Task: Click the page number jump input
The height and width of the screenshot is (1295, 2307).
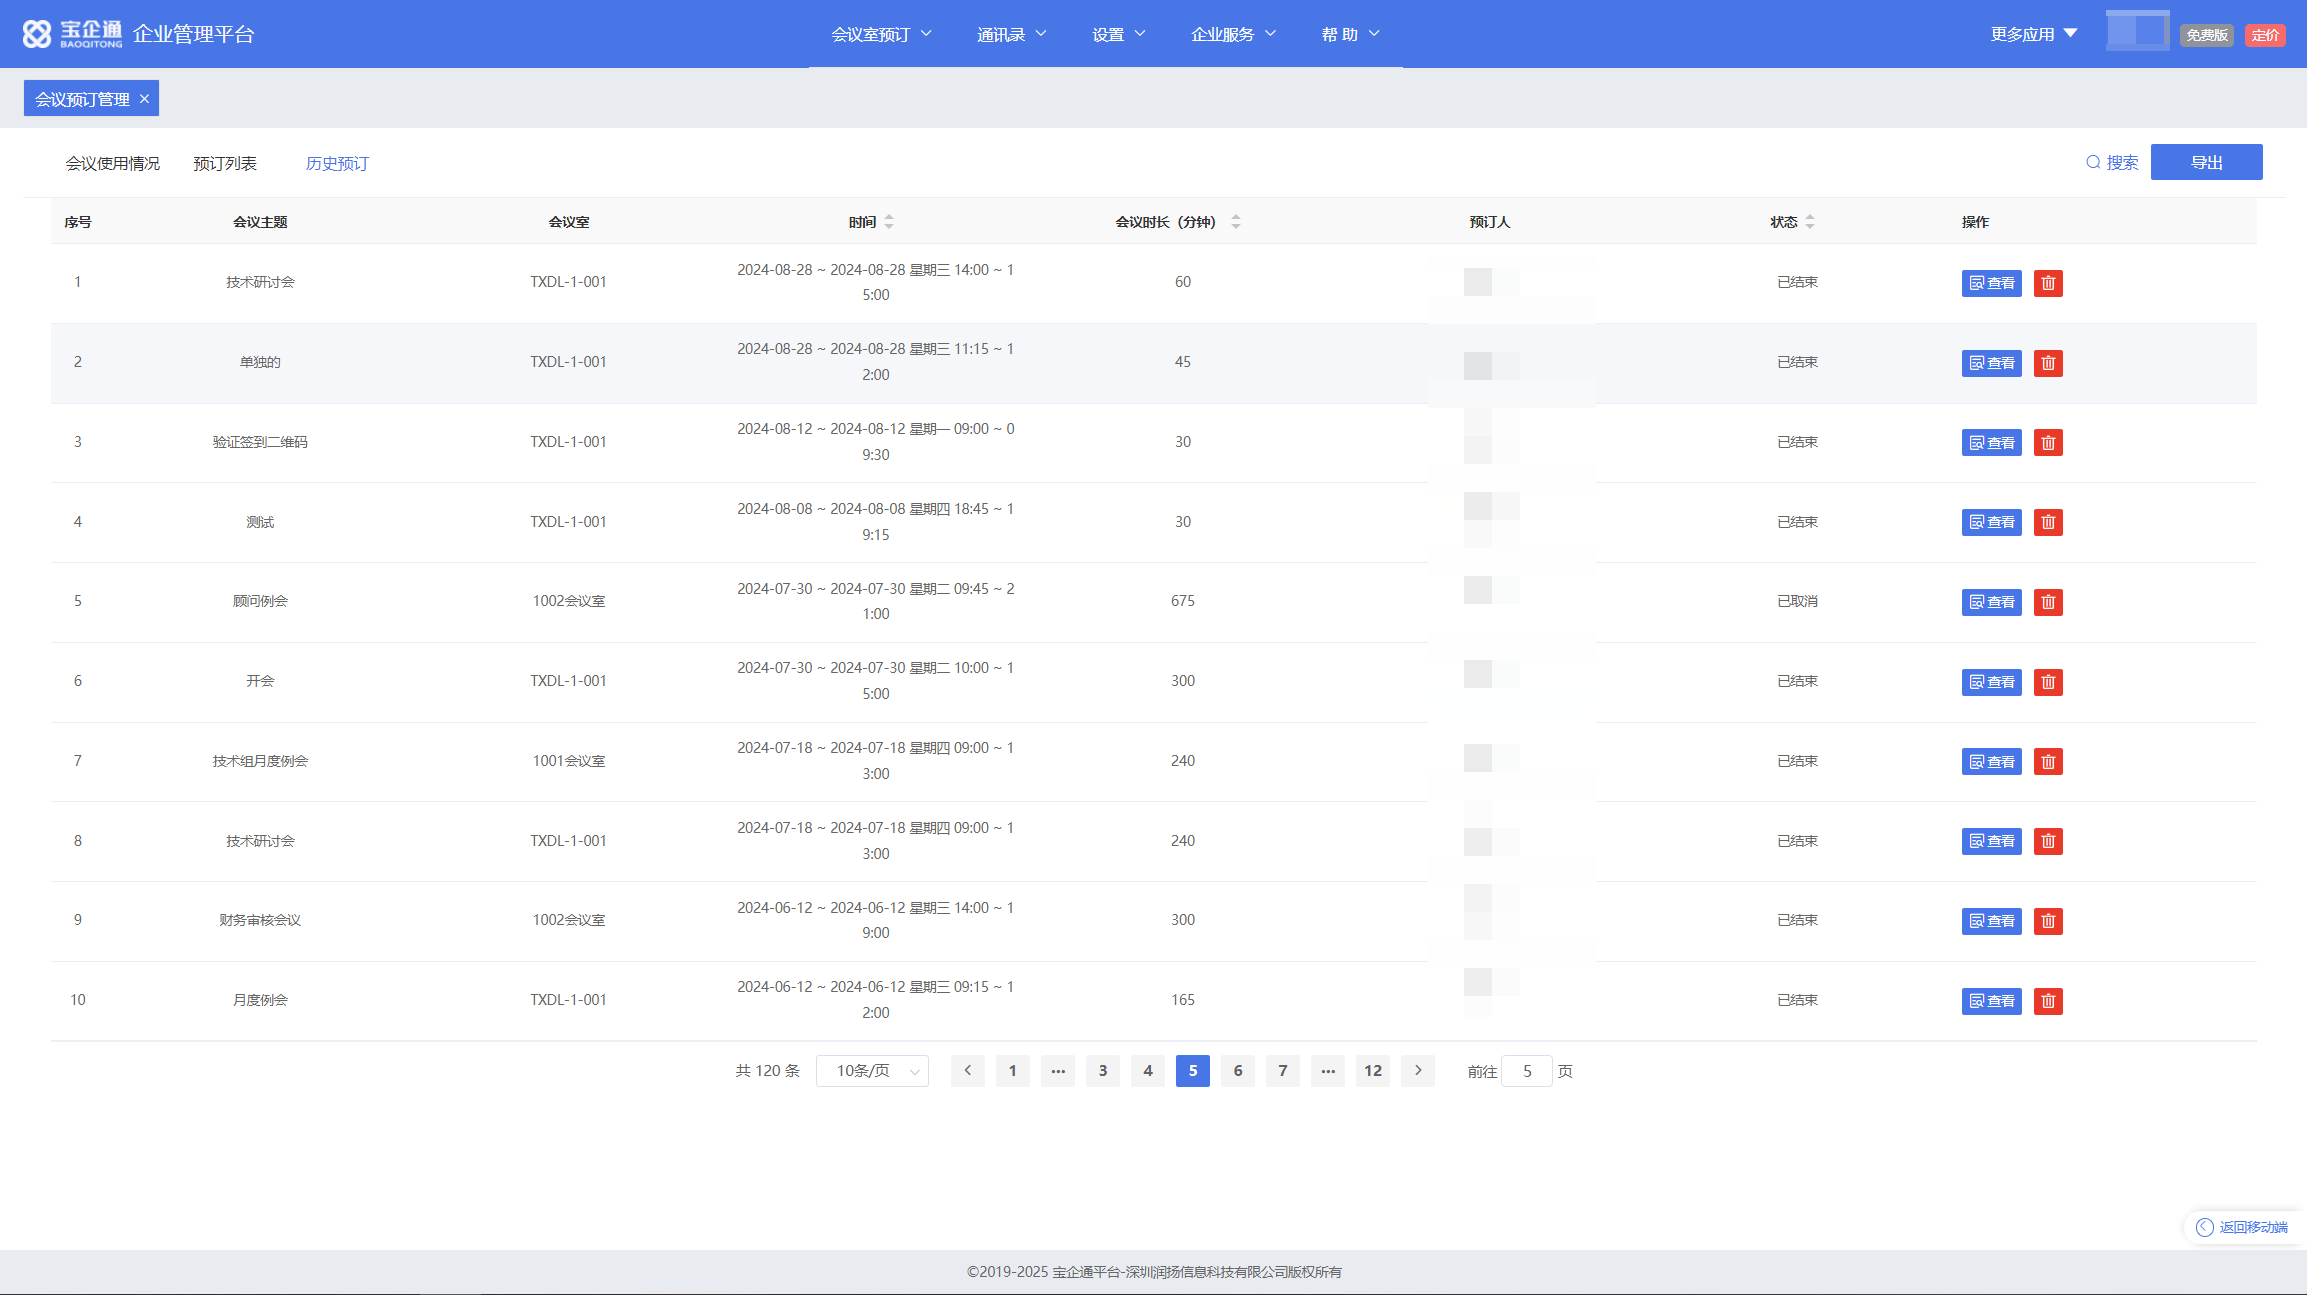Action: pyautogui.click(x=1526, y=1071)
